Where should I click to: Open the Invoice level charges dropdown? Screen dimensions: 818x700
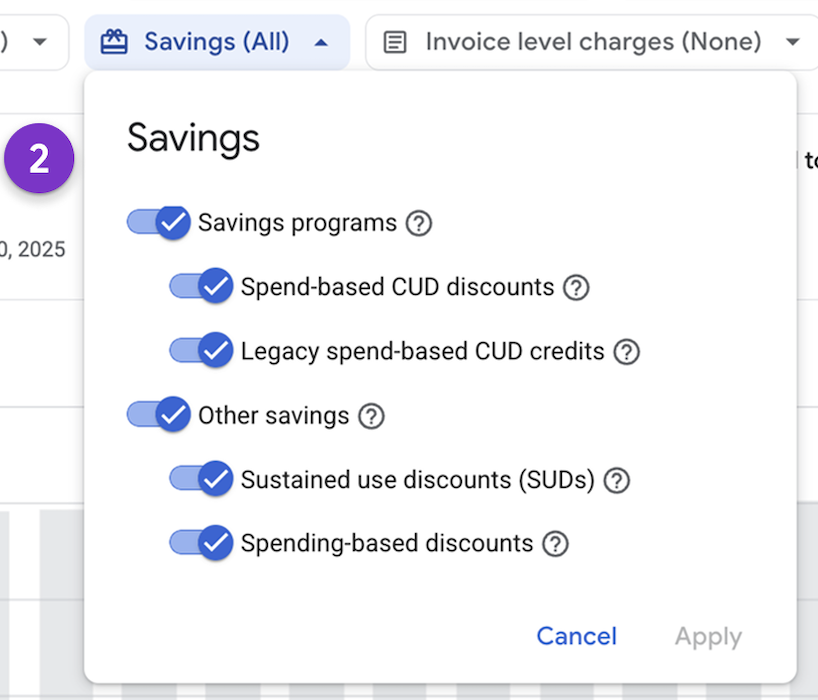[793, 42]
